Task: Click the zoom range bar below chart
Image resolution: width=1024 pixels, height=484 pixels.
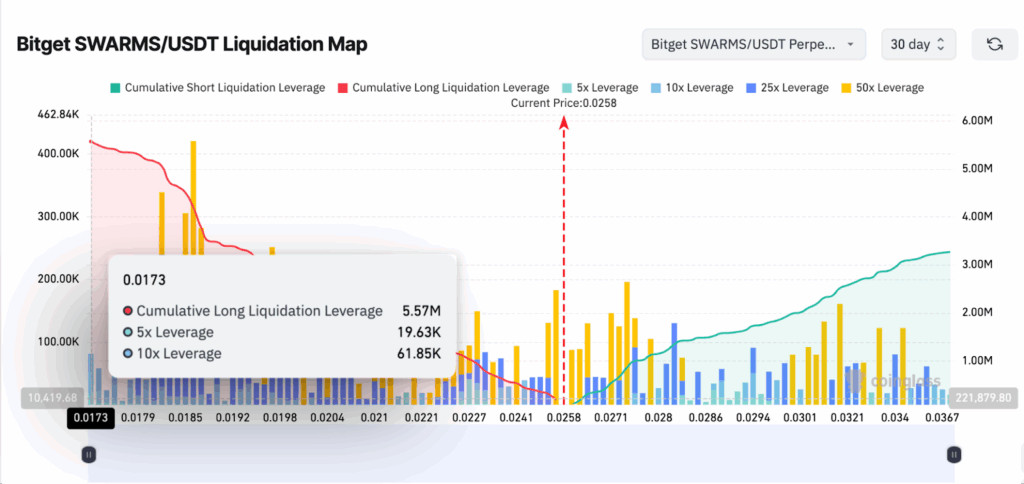Action: click(x=522, y=455)
